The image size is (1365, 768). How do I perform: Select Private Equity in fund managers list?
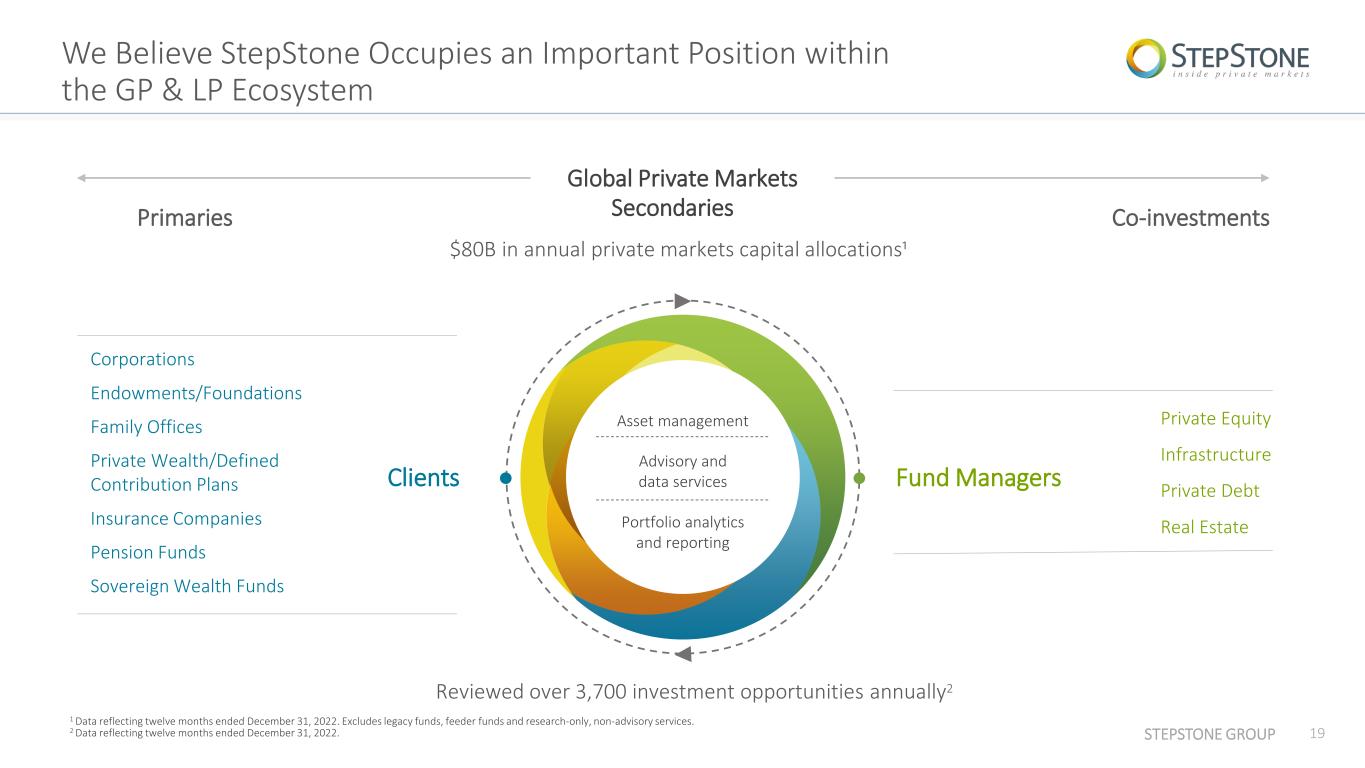click(1215, 418)
